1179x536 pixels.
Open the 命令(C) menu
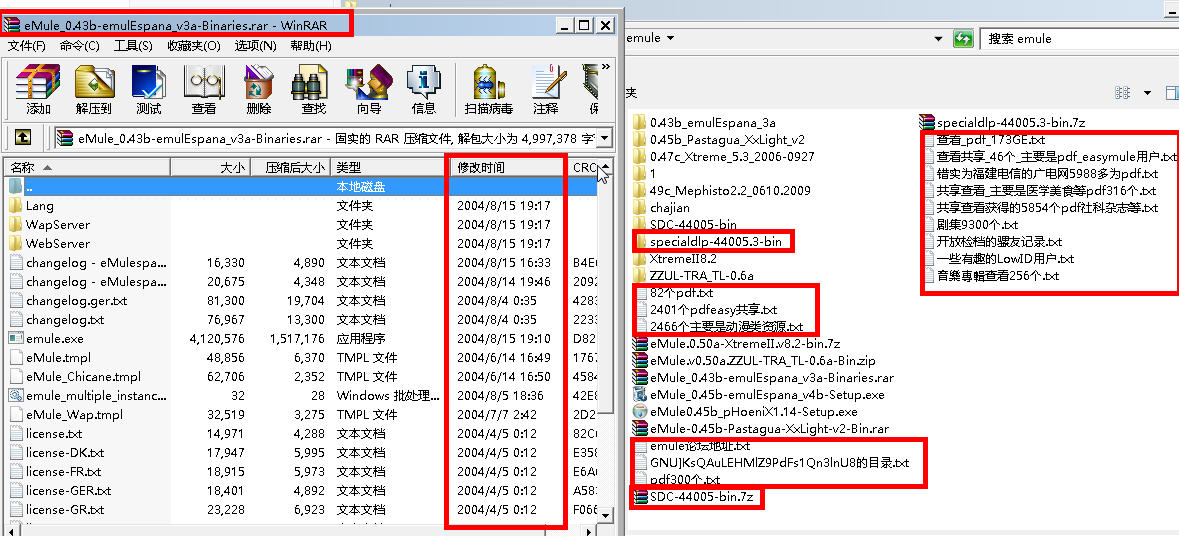pyautogui.click(x=80, y=46)
